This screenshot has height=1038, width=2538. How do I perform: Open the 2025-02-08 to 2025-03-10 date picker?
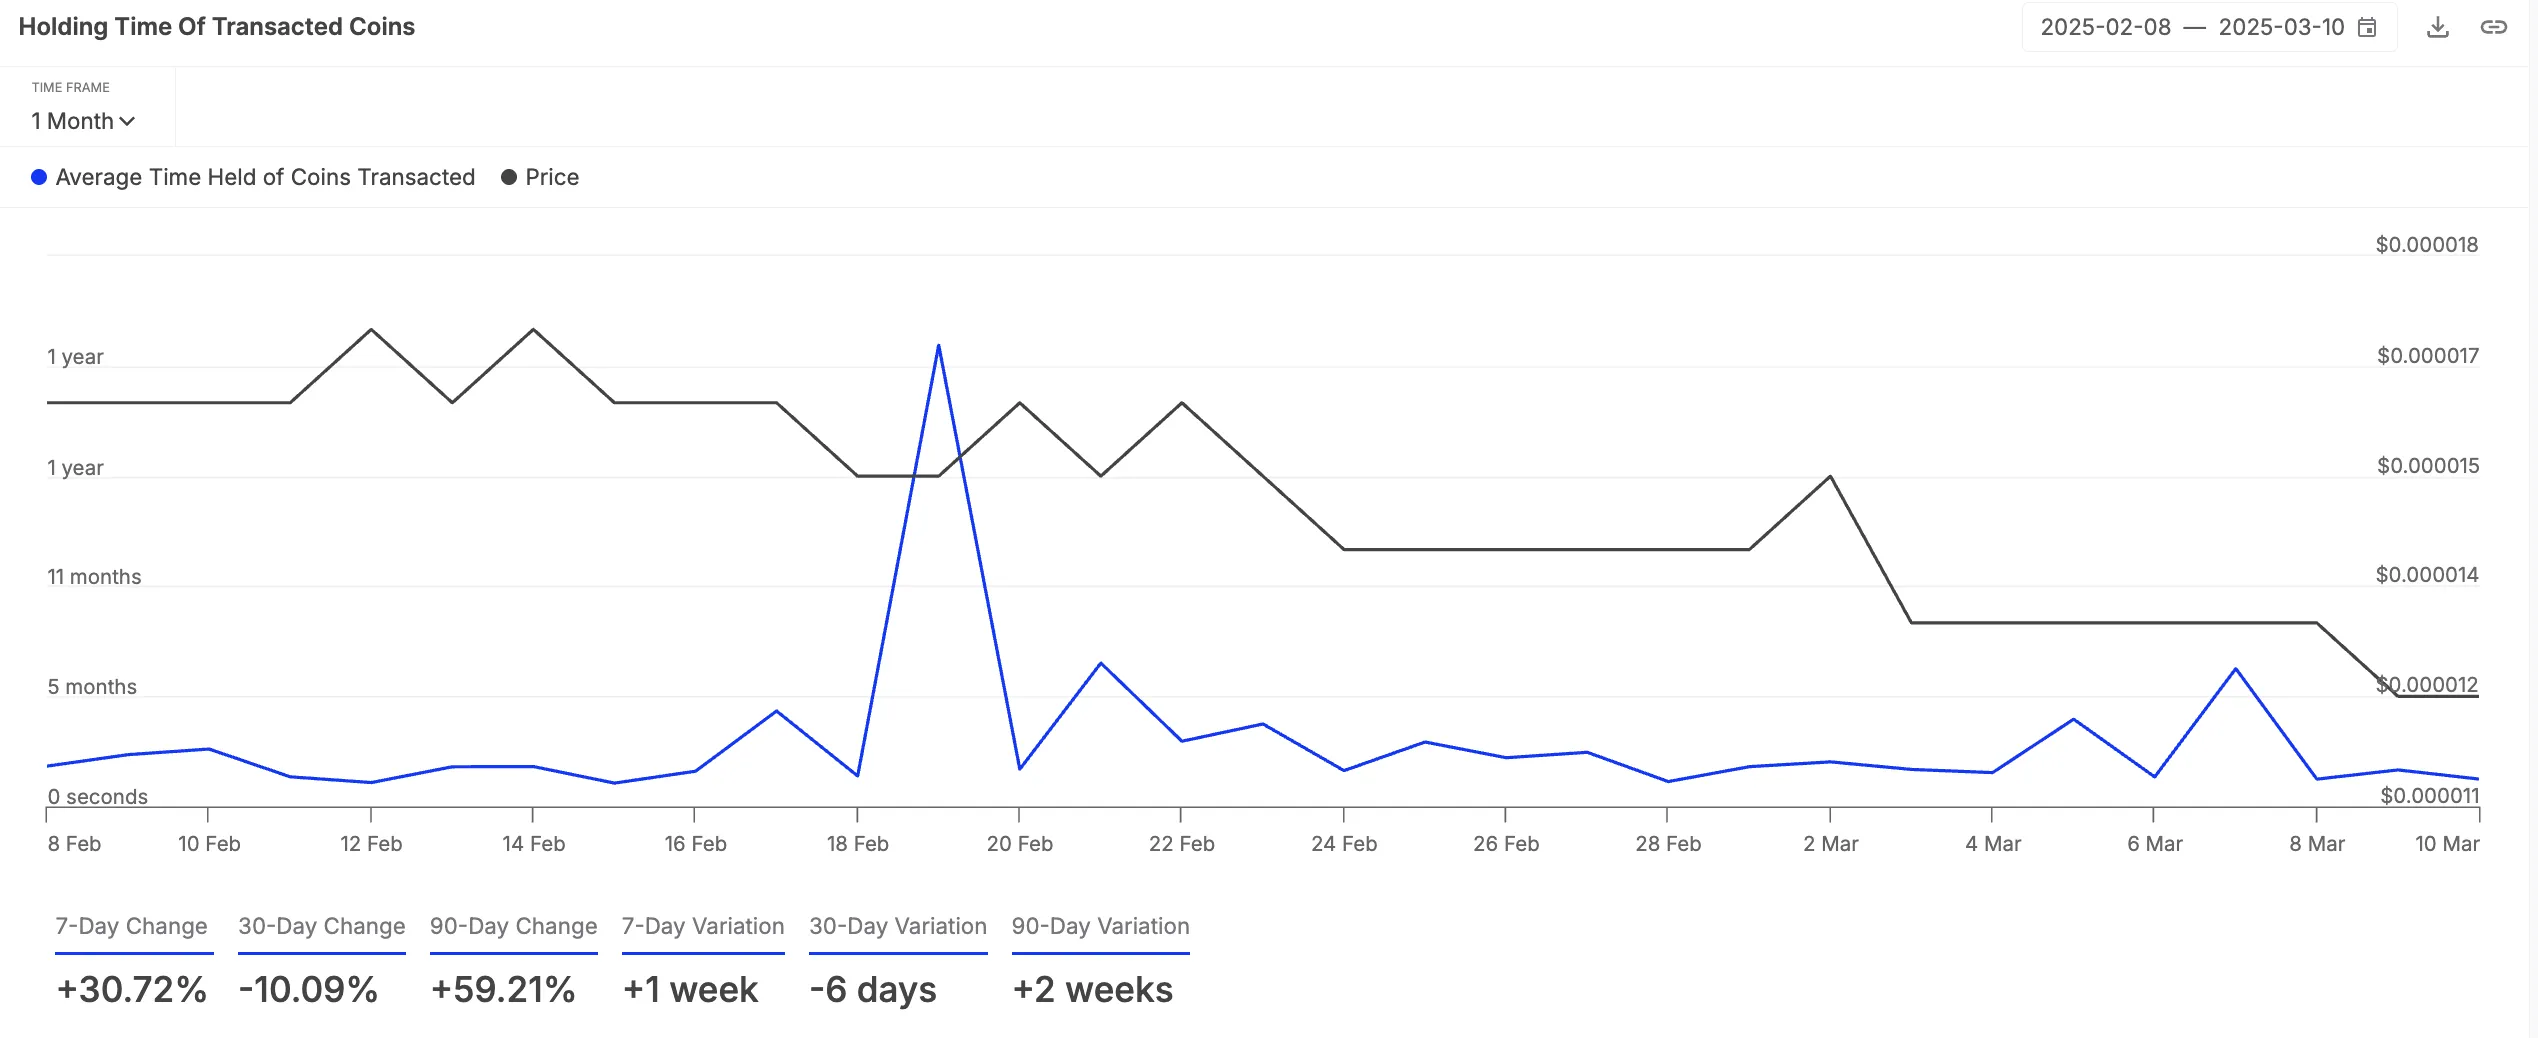(2208, 27)
